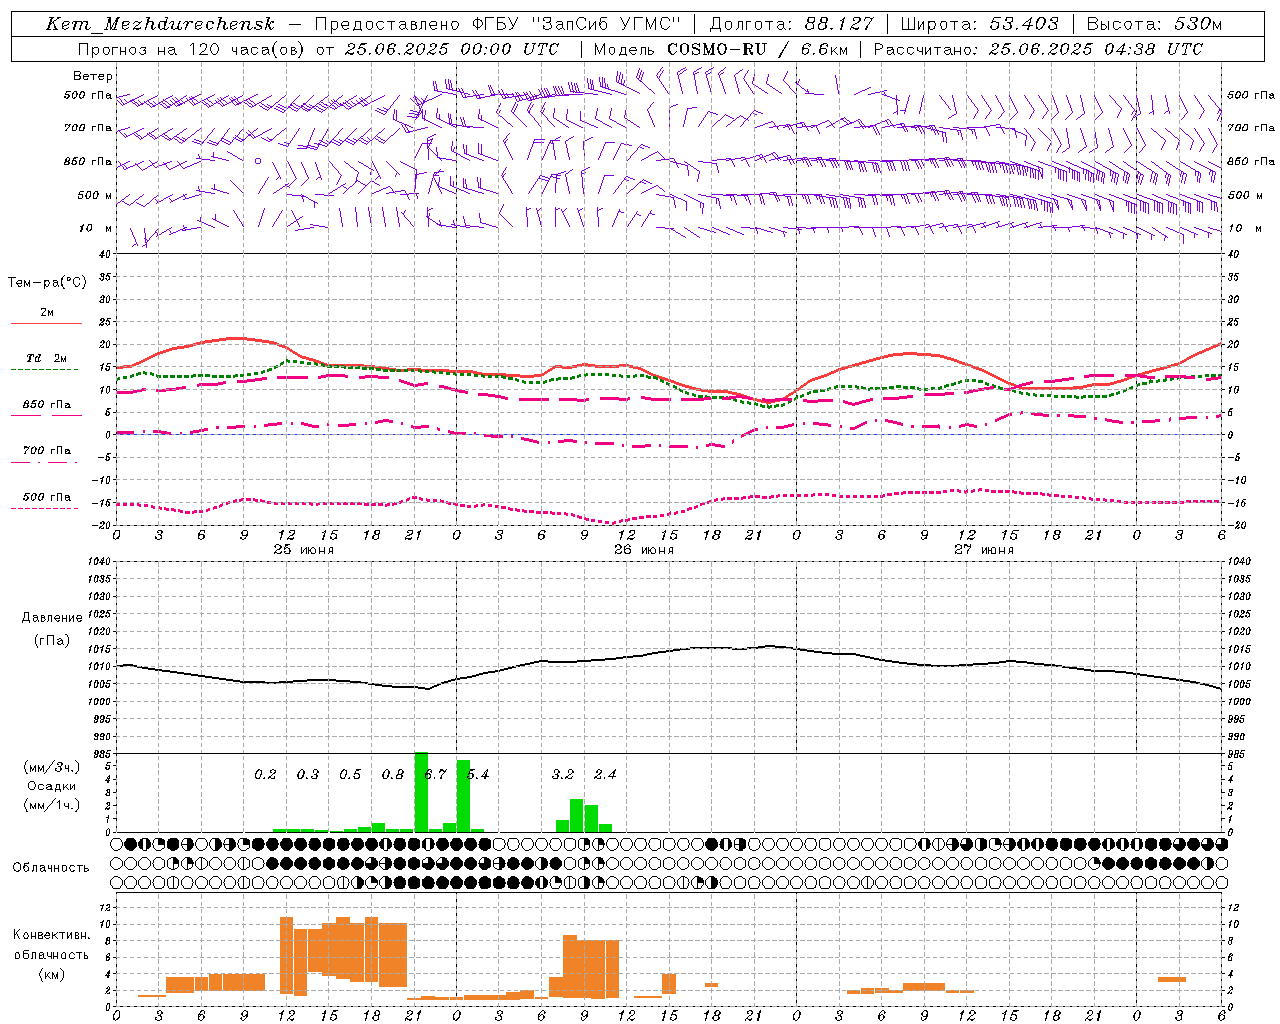
Task: Click the red '2м' temperature legend entry
Action: click(x=47, y=313)
